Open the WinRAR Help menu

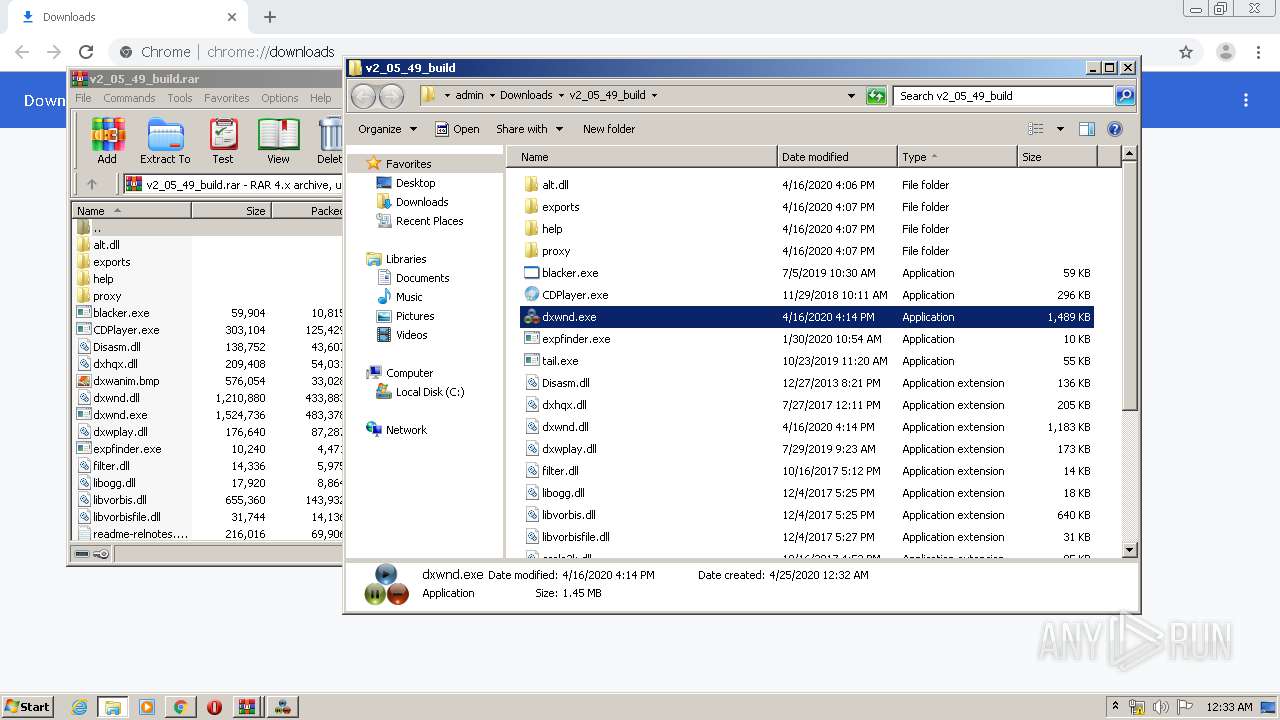[x=320, y=98]
